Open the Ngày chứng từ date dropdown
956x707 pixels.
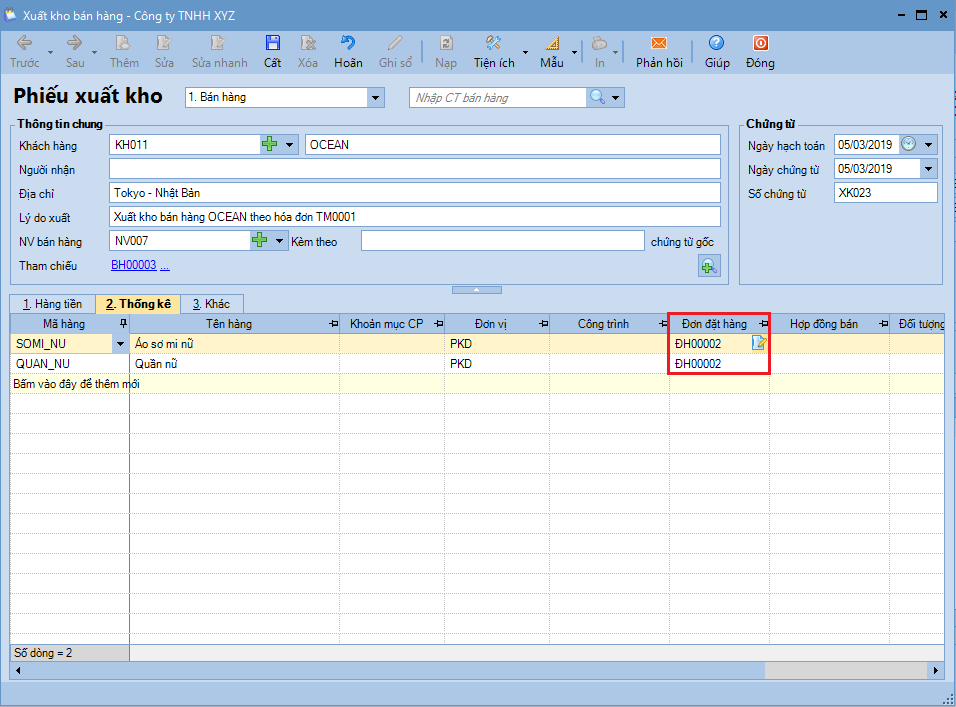pos(929,169)
